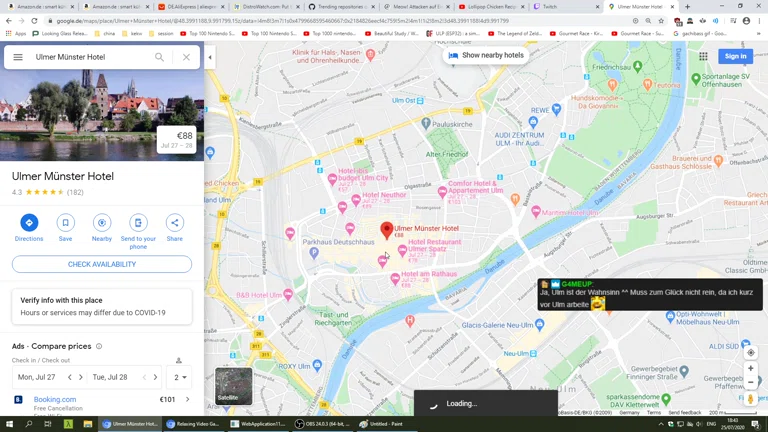This screenshot has height=432, width=768.
Task: Show nearby hotels on map
Action: tap(486, 55)
